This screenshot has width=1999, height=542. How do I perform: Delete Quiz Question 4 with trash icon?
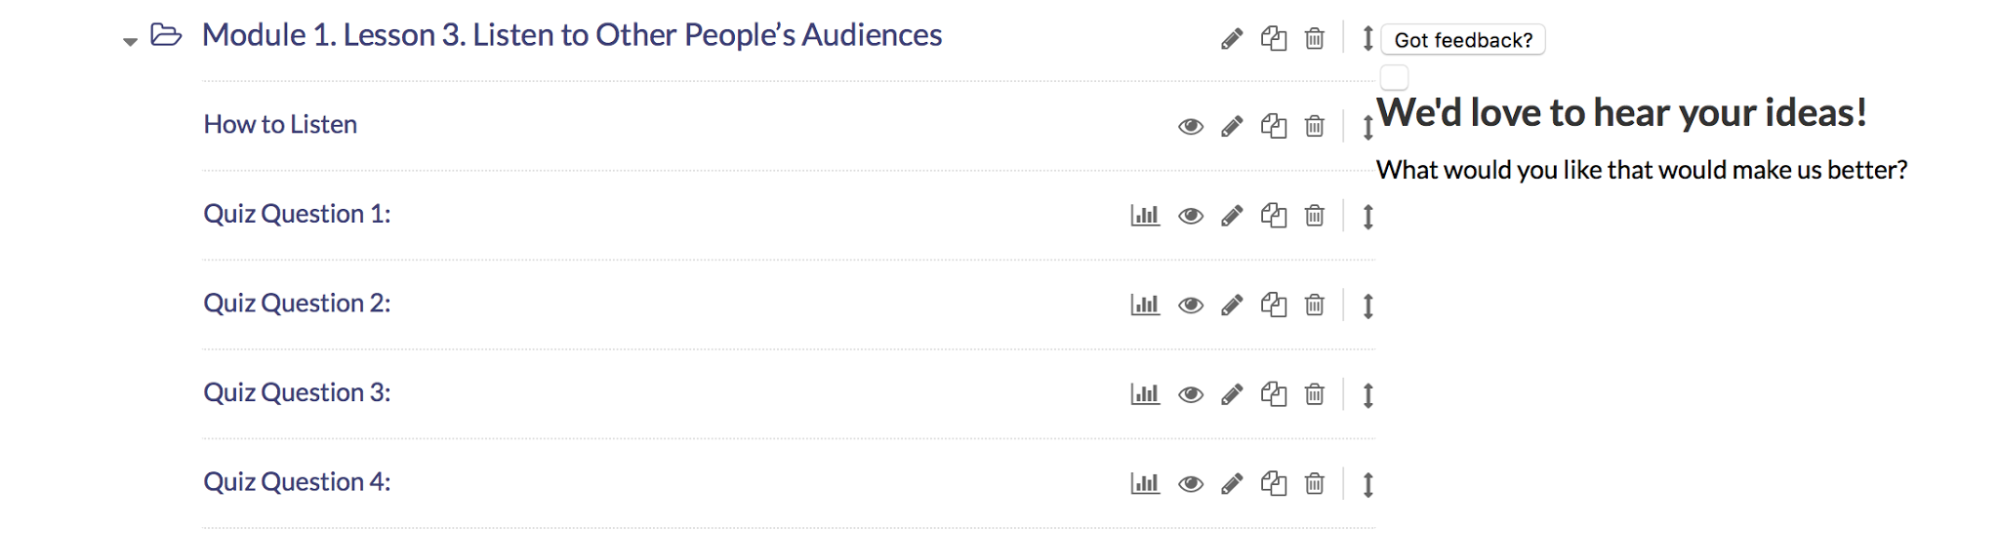[1315, 483]
